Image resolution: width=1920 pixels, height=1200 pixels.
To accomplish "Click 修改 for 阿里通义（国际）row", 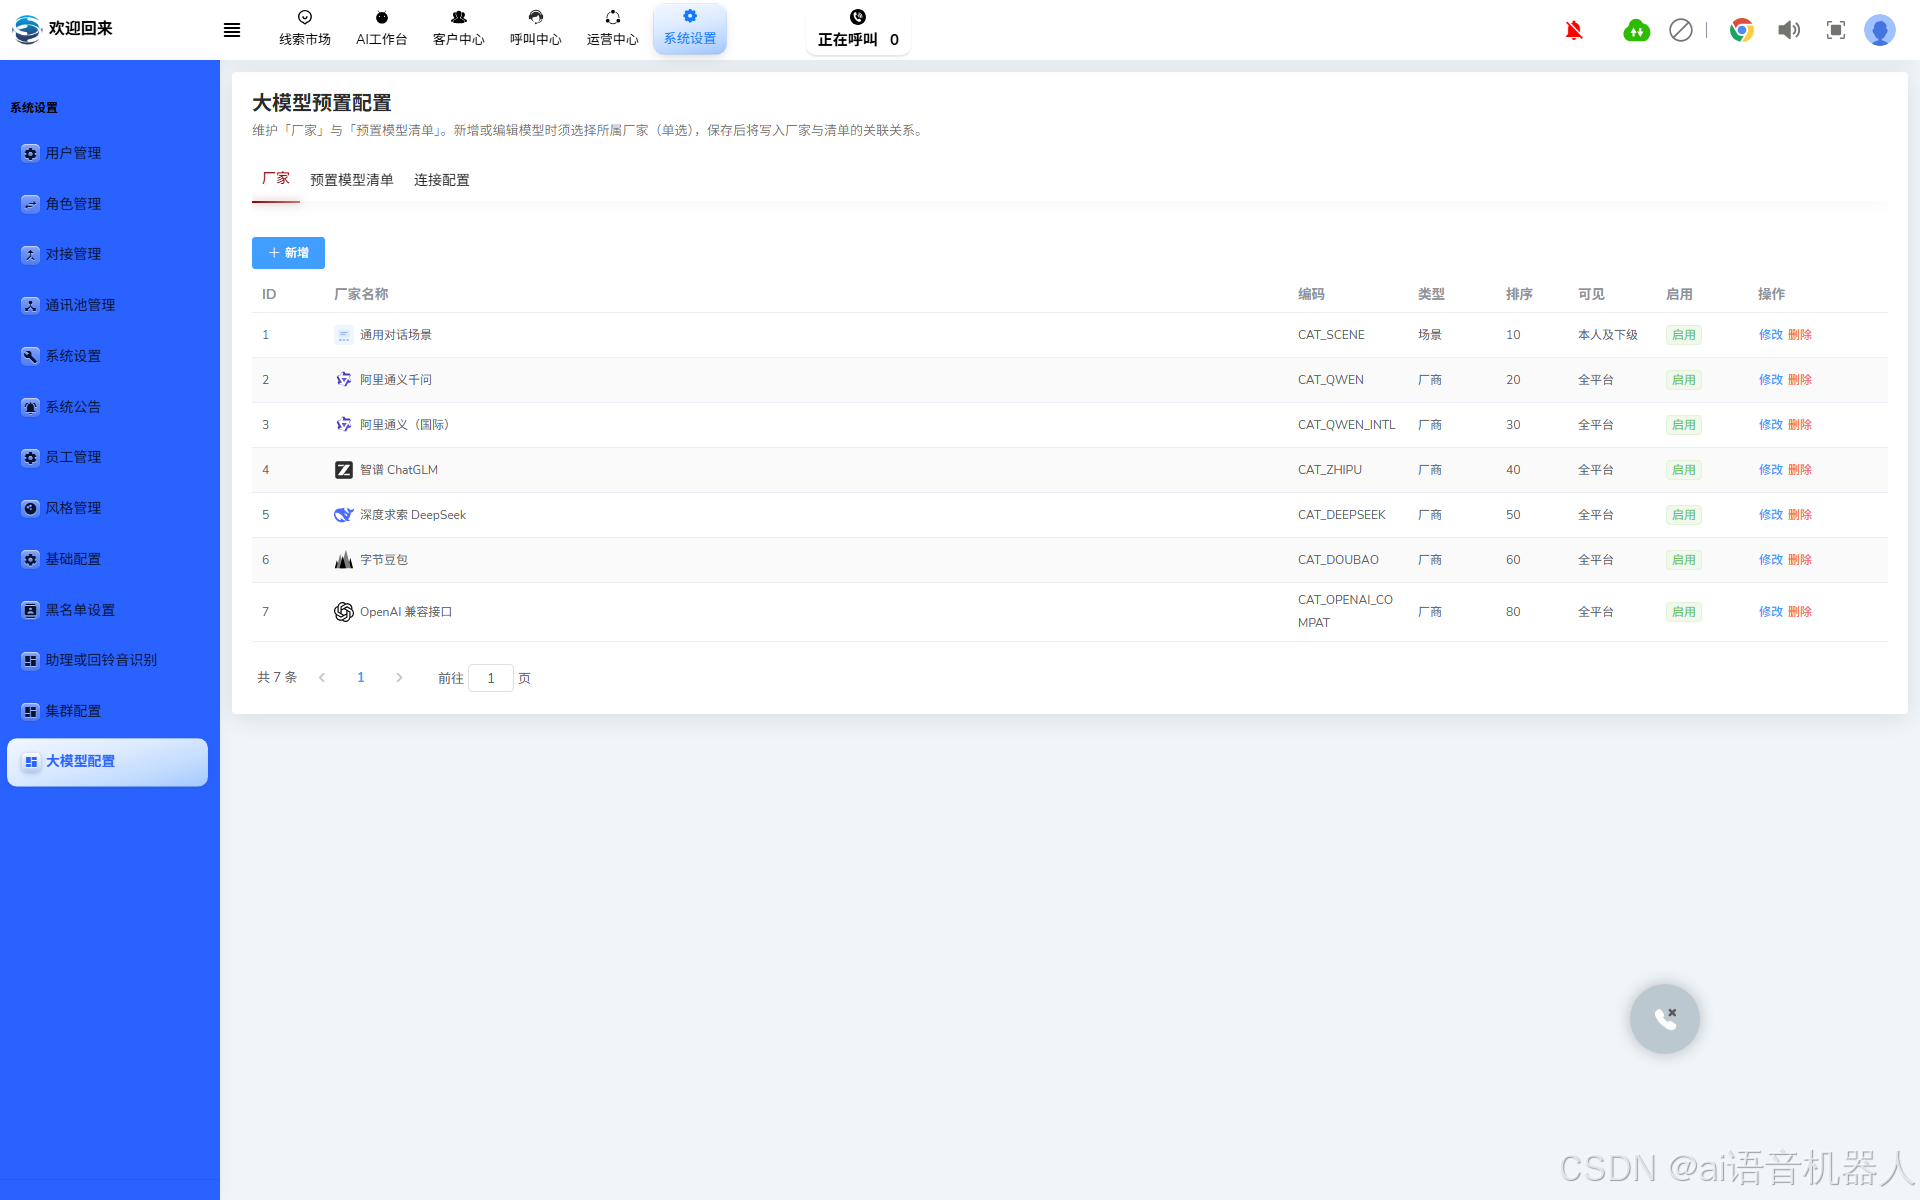I will pos(1771,425).
